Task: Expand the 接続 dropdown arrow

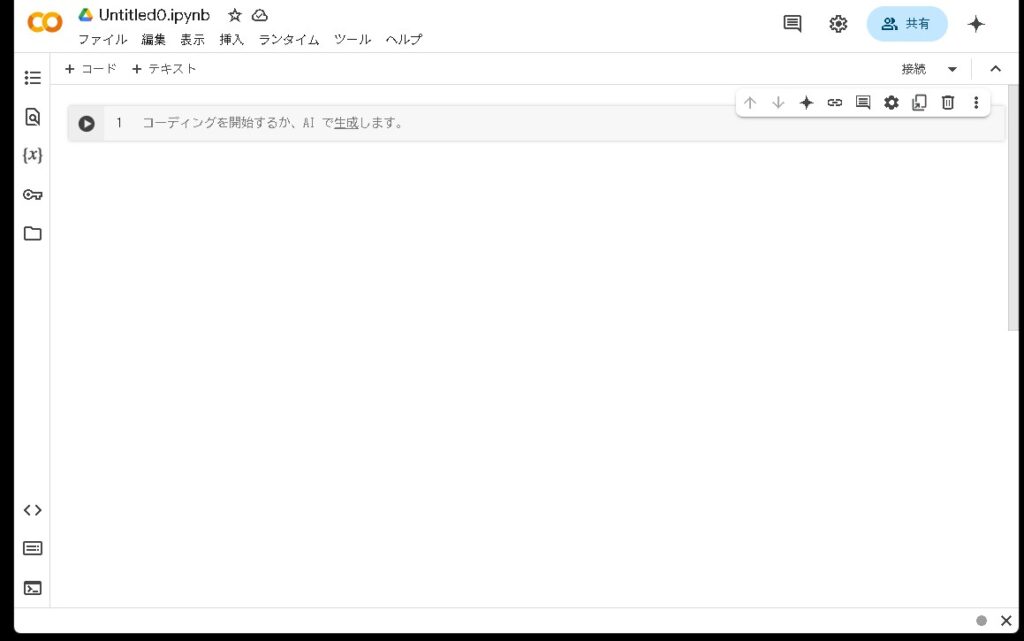Action: click(x=952, y=69)
